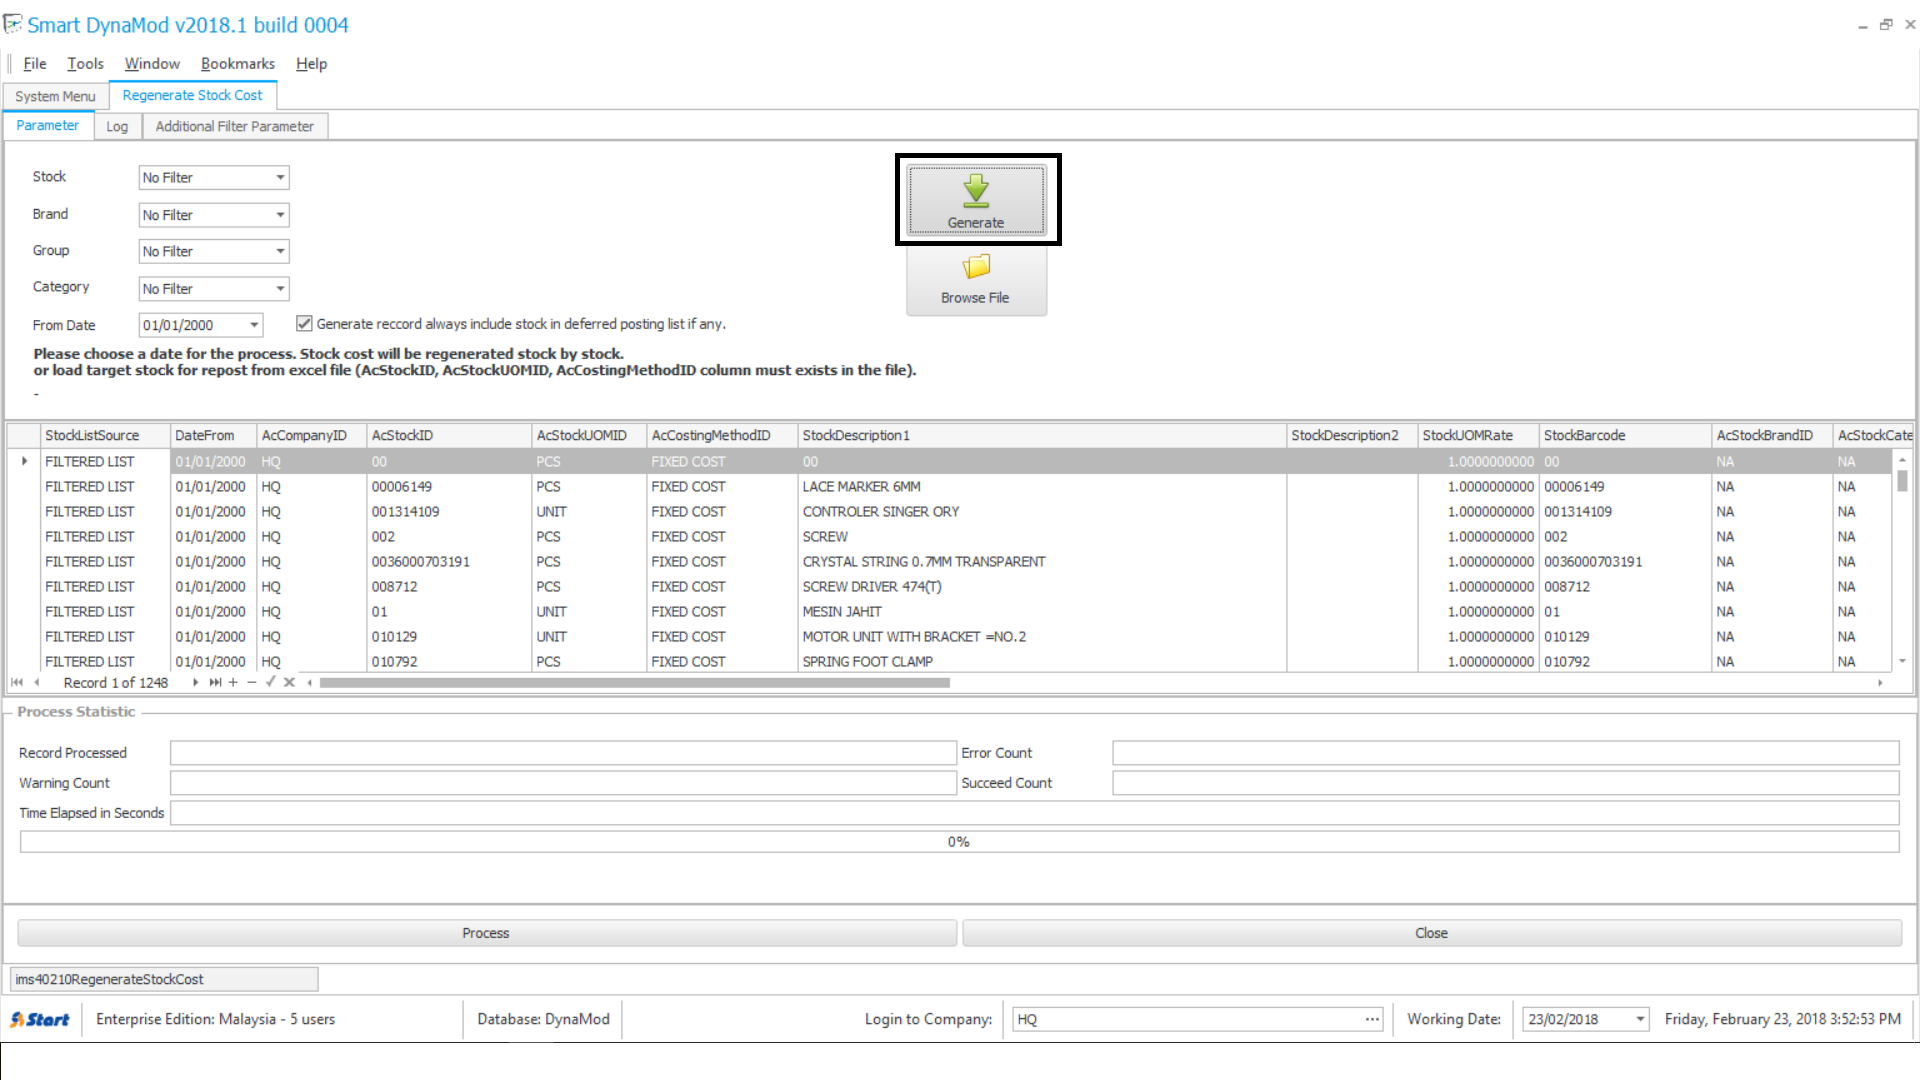Open the From Date picker dropdown
The height and width of the screenshot is (1080, 1920).
pyautogui.click(x=254, y=325)
